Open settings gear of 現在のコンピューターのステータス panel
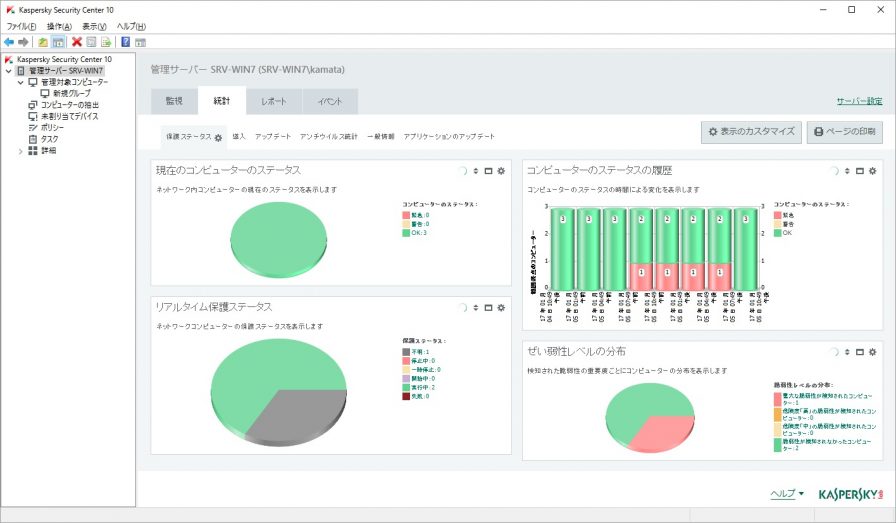The height and width of the screenshot is (523, 896). (x=501, y=171)
